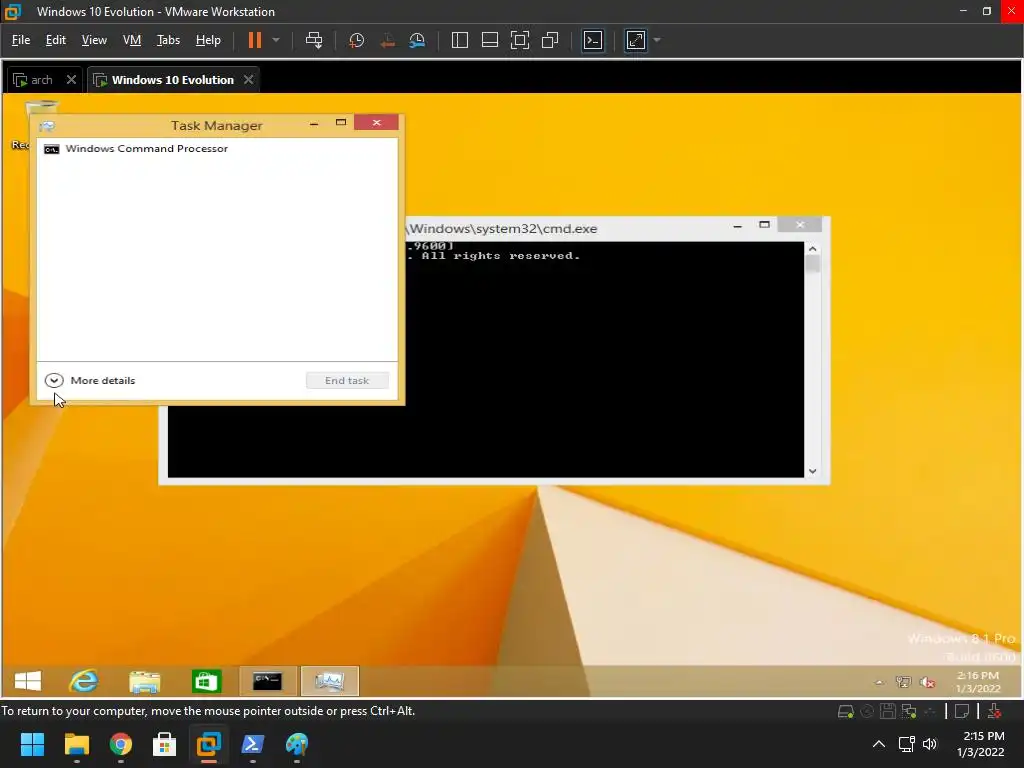Expand More details in Task Manager

point(90,381)
